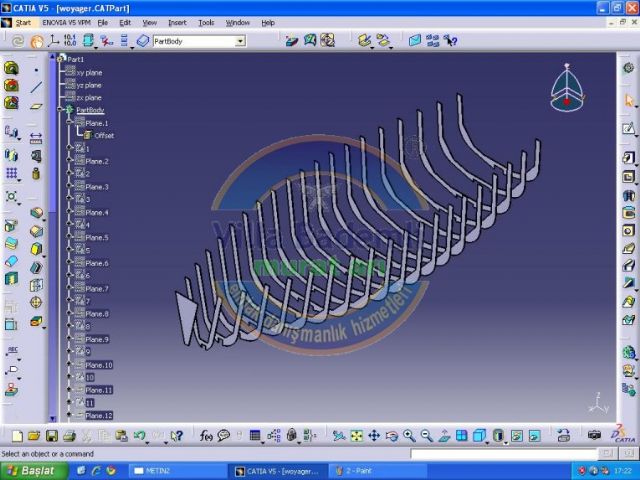This screenshot has width=640, height=480.
Task: Collapse the Plane.1 tree node
Action: (69, 123)
